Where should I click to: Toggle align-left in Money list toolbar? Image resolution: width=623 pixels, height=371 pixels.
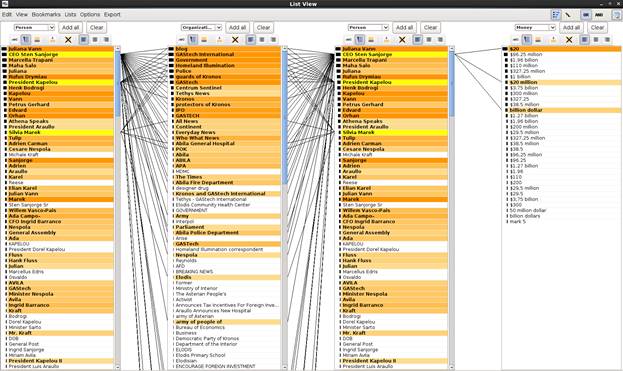[584, 39]
